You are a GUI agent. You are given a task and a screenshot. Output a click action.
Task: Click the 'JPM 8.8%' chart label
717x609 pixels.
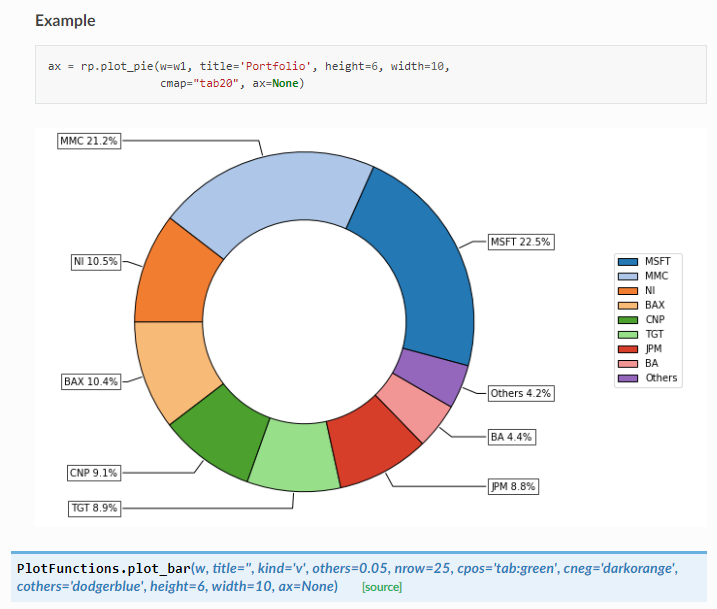click(513, 486)
